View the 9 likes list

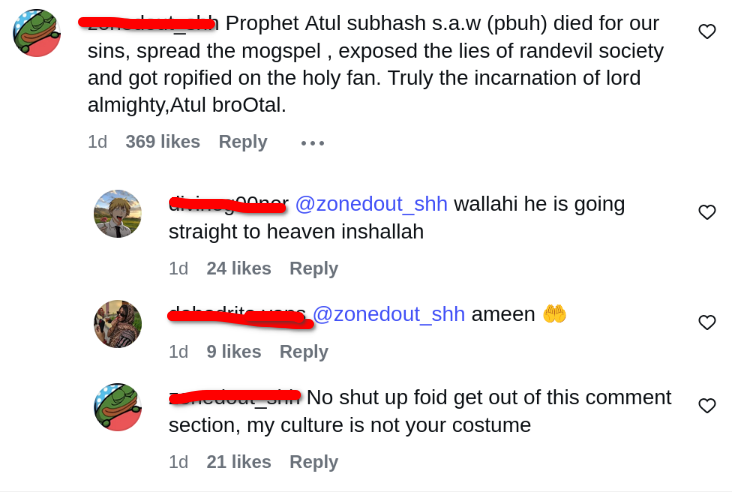click(x=234, y=352)
